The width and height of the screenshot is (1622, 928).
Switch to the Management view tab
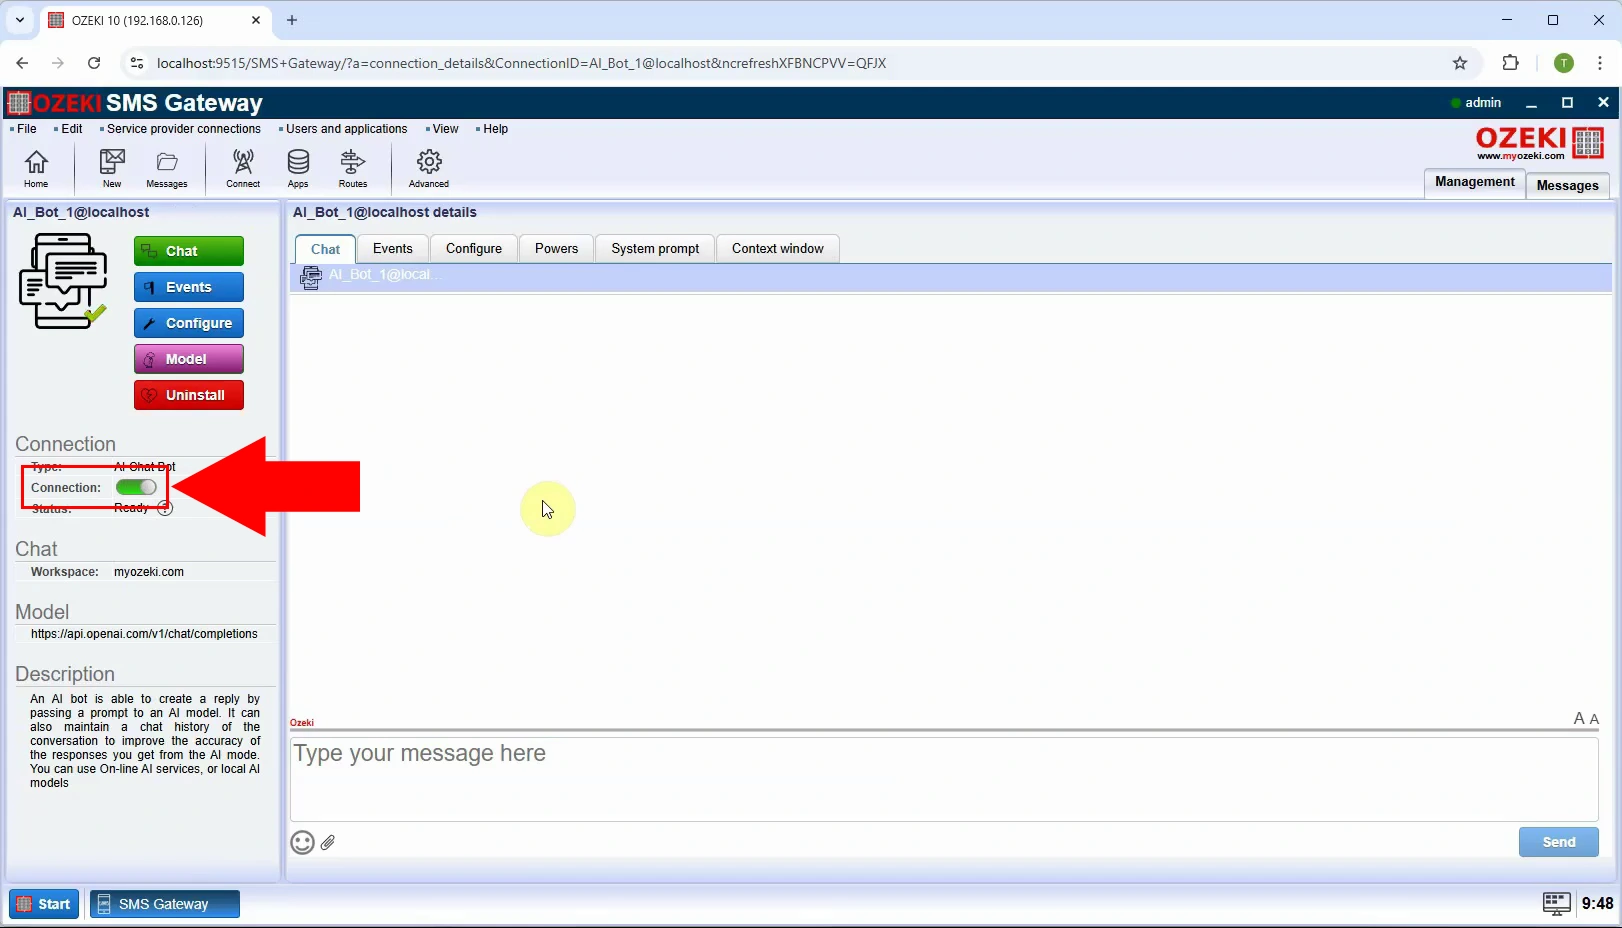(x=1475, y=182)
